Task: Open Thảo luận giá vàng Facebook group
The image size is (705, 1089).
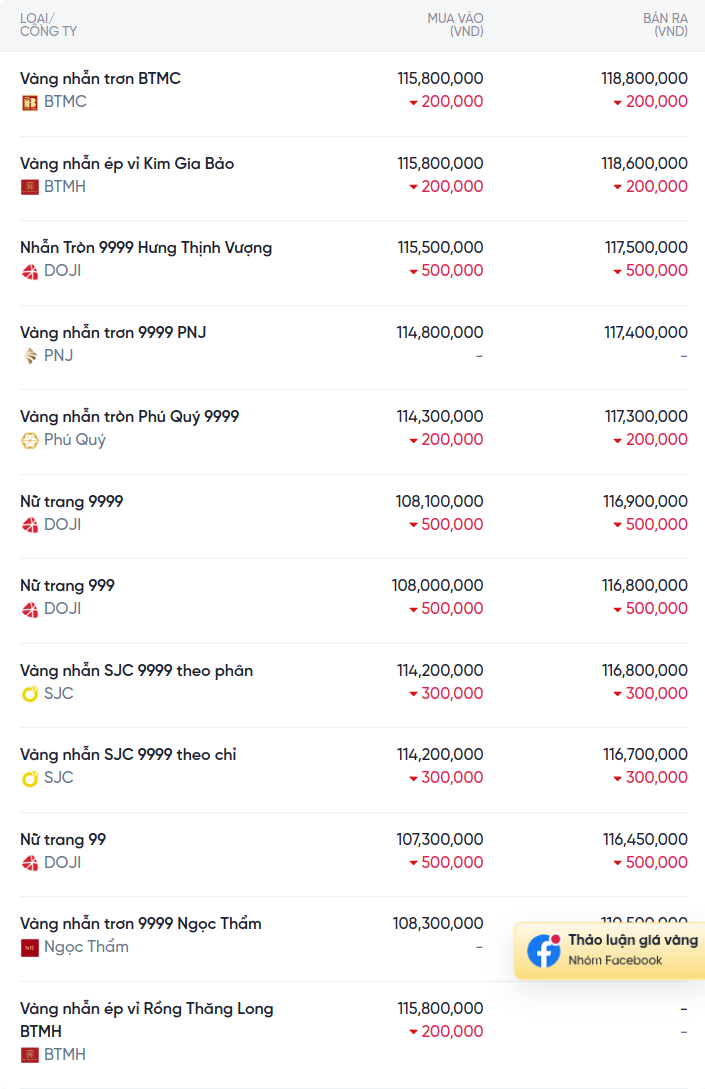Action: point(610,951)
